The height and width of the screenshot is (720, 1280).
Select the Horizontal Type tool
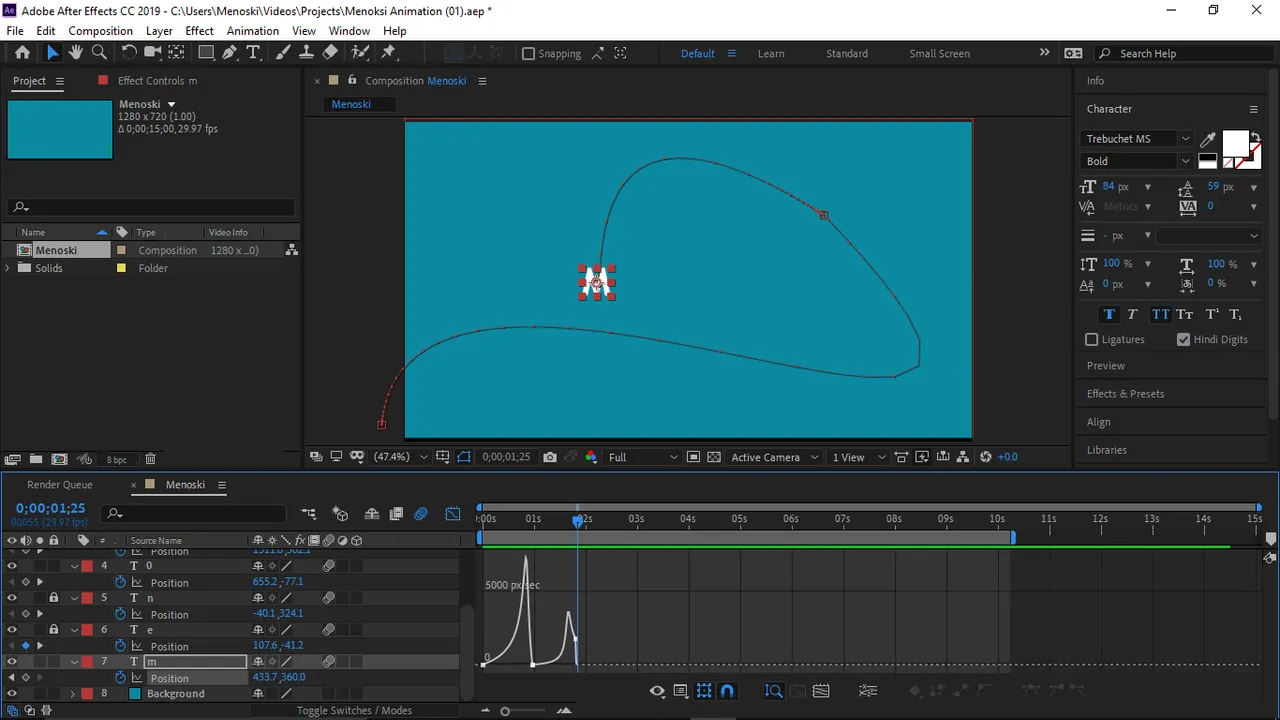point(253,53)
